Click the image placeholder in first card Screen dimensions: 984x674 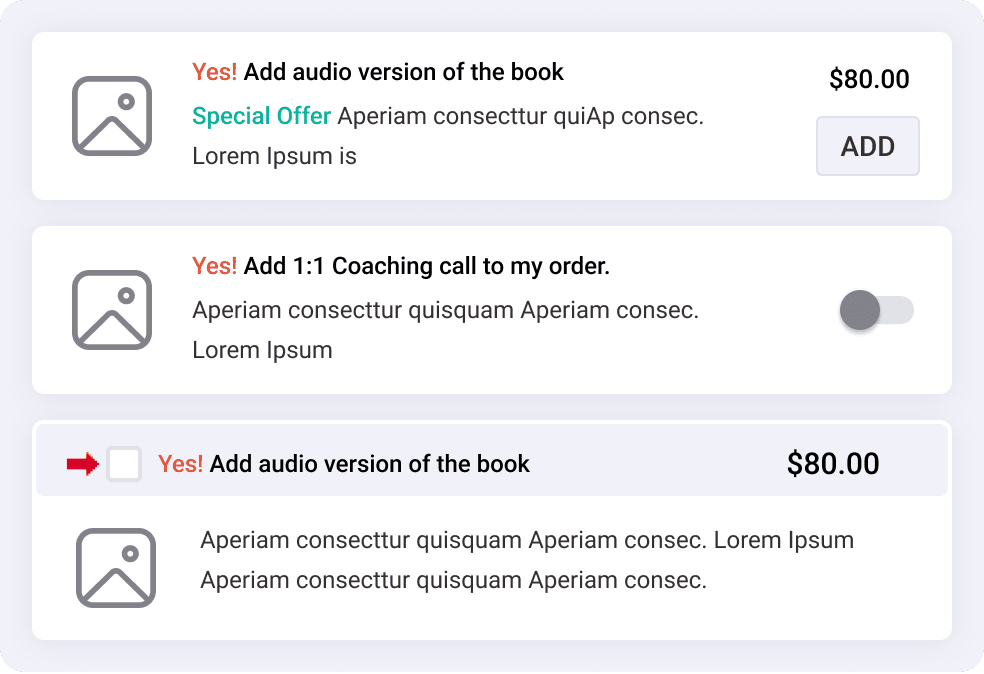click(112, 116)
